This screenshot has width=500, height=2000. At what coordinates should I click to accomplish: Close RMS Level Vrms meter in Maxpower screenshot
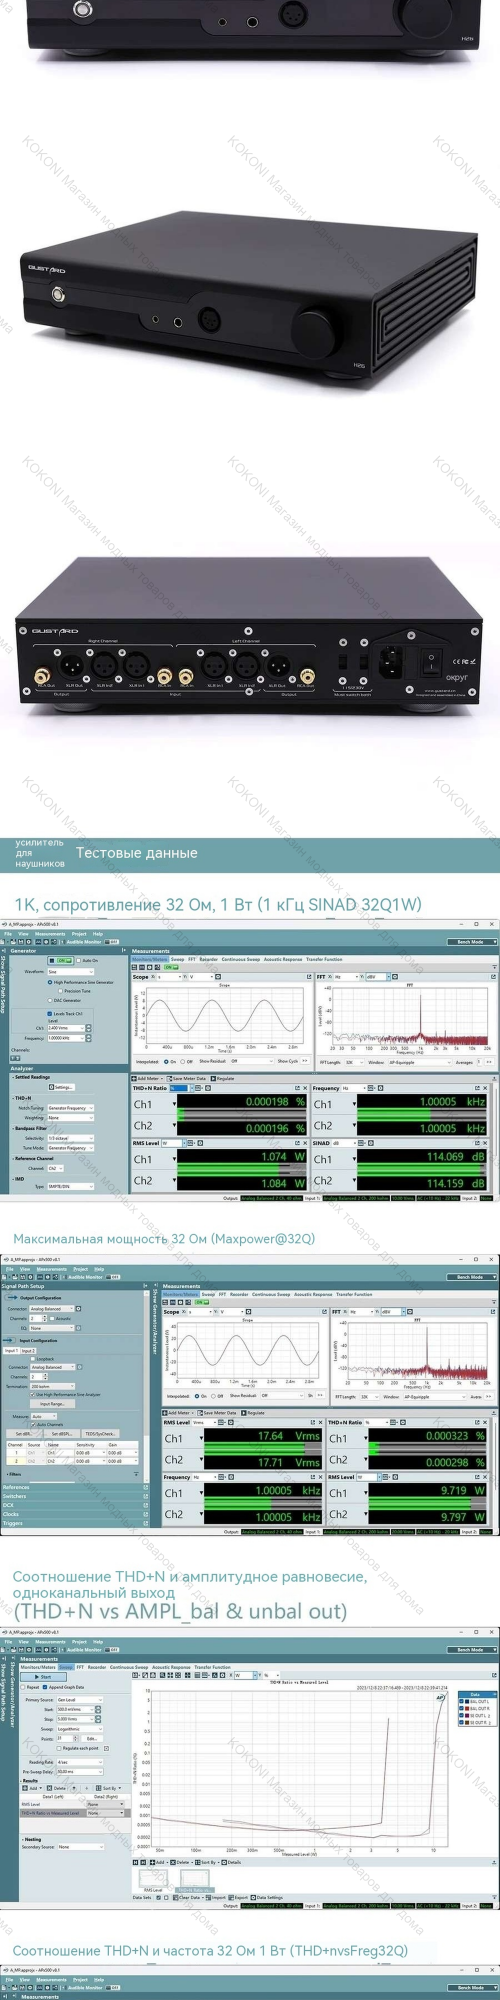tap(320, 1422)
